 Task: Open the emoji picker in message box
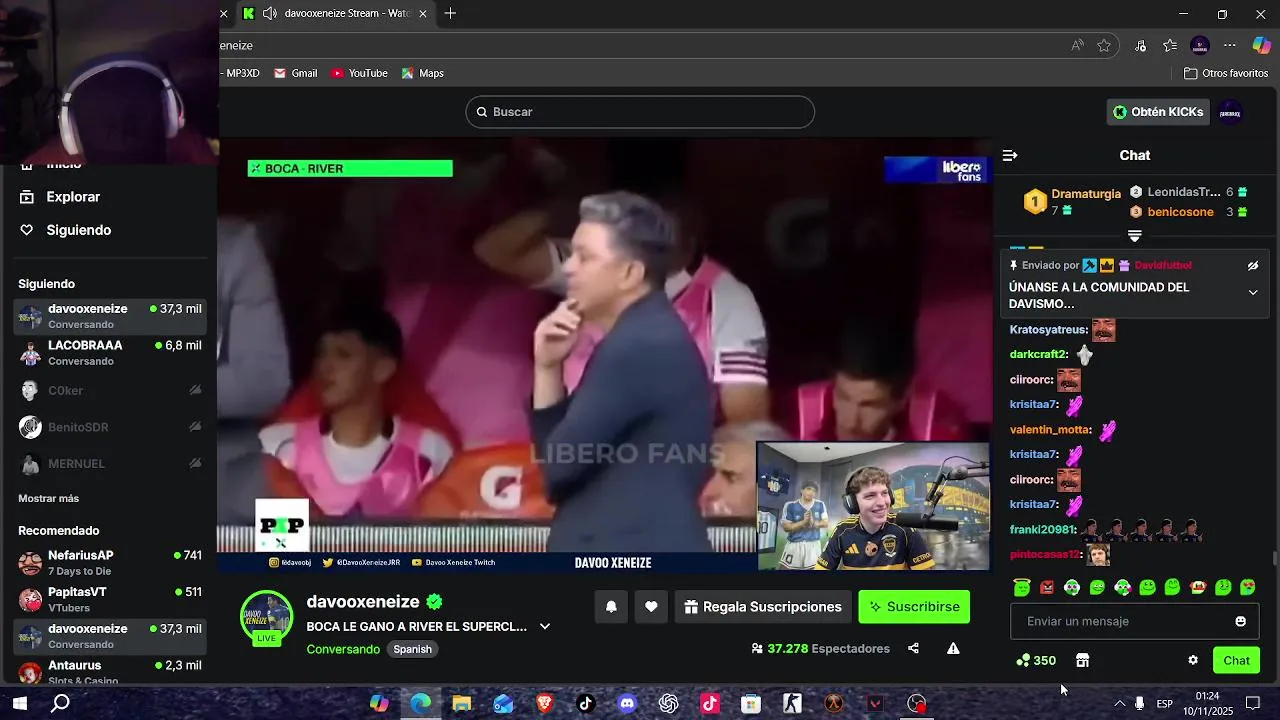tap(1240, 621)
